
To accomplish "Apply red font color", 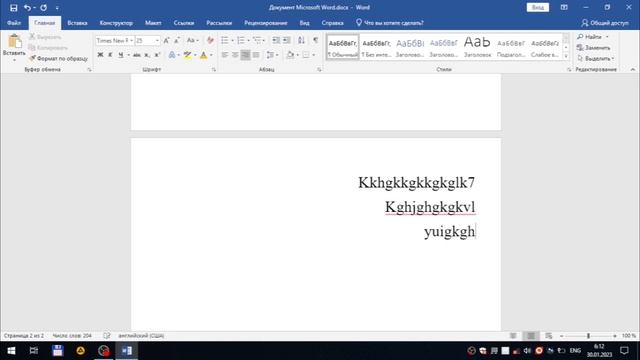I will (204, 55).
